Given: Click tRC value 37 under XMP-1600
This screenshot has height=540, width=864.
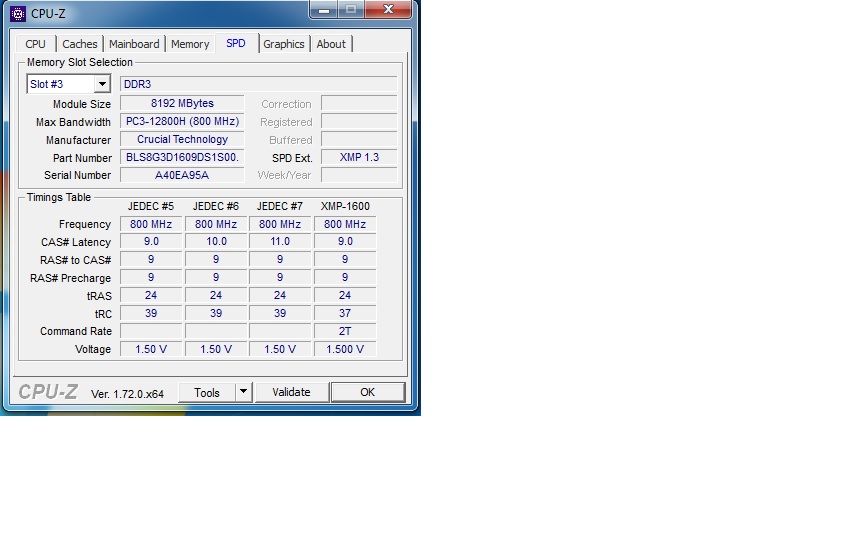Looking at the screenshot, I should coord(345,313).
